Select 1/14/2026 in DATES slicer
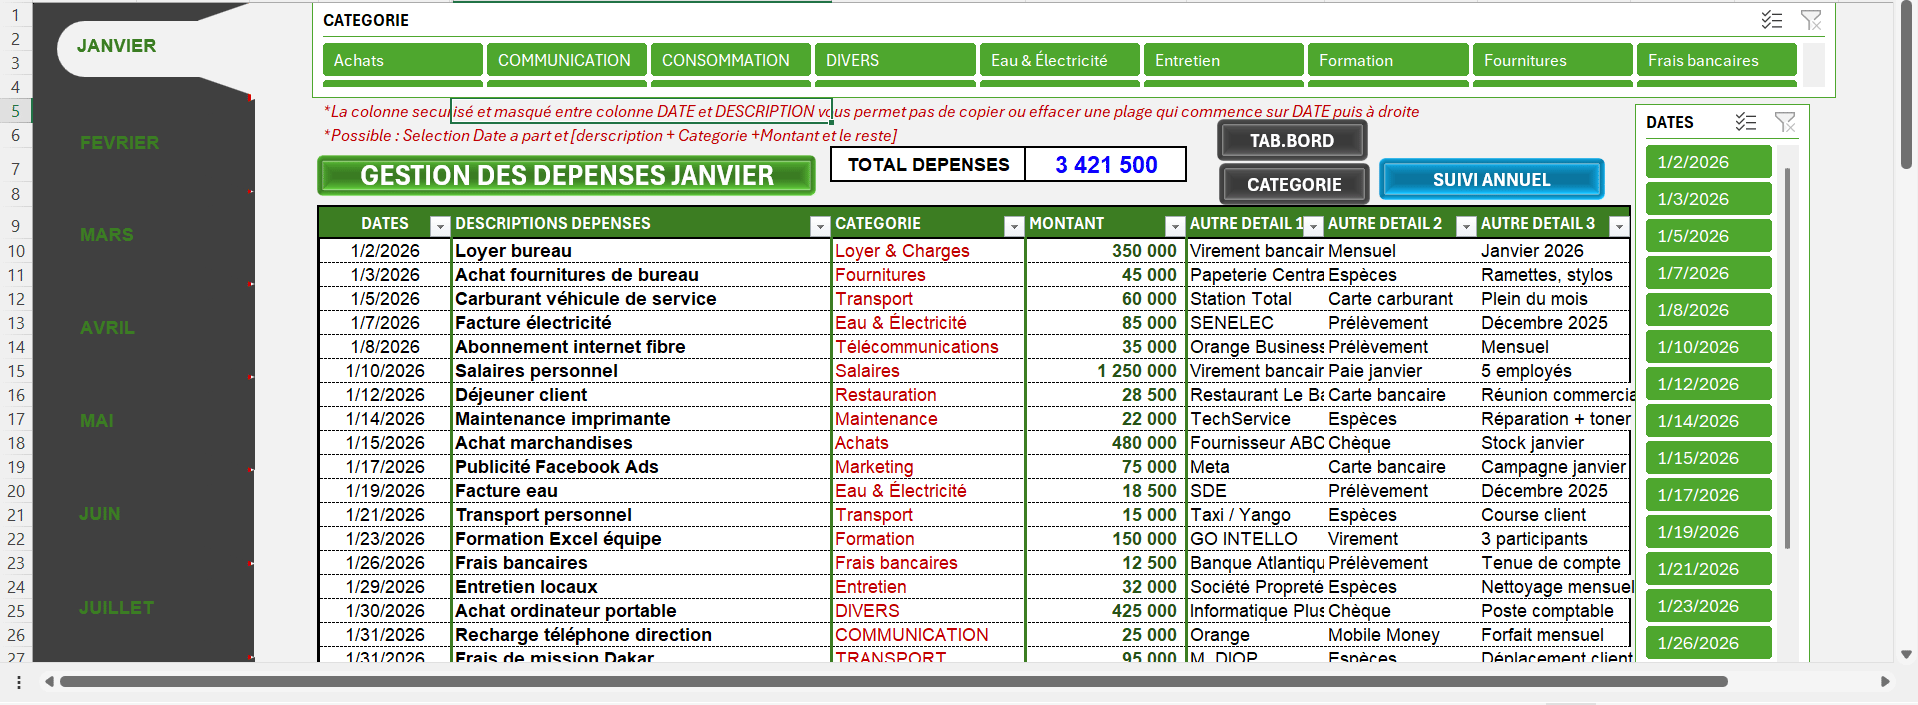This screenshot has height=705, width=1918. [x=1709, y=421]
